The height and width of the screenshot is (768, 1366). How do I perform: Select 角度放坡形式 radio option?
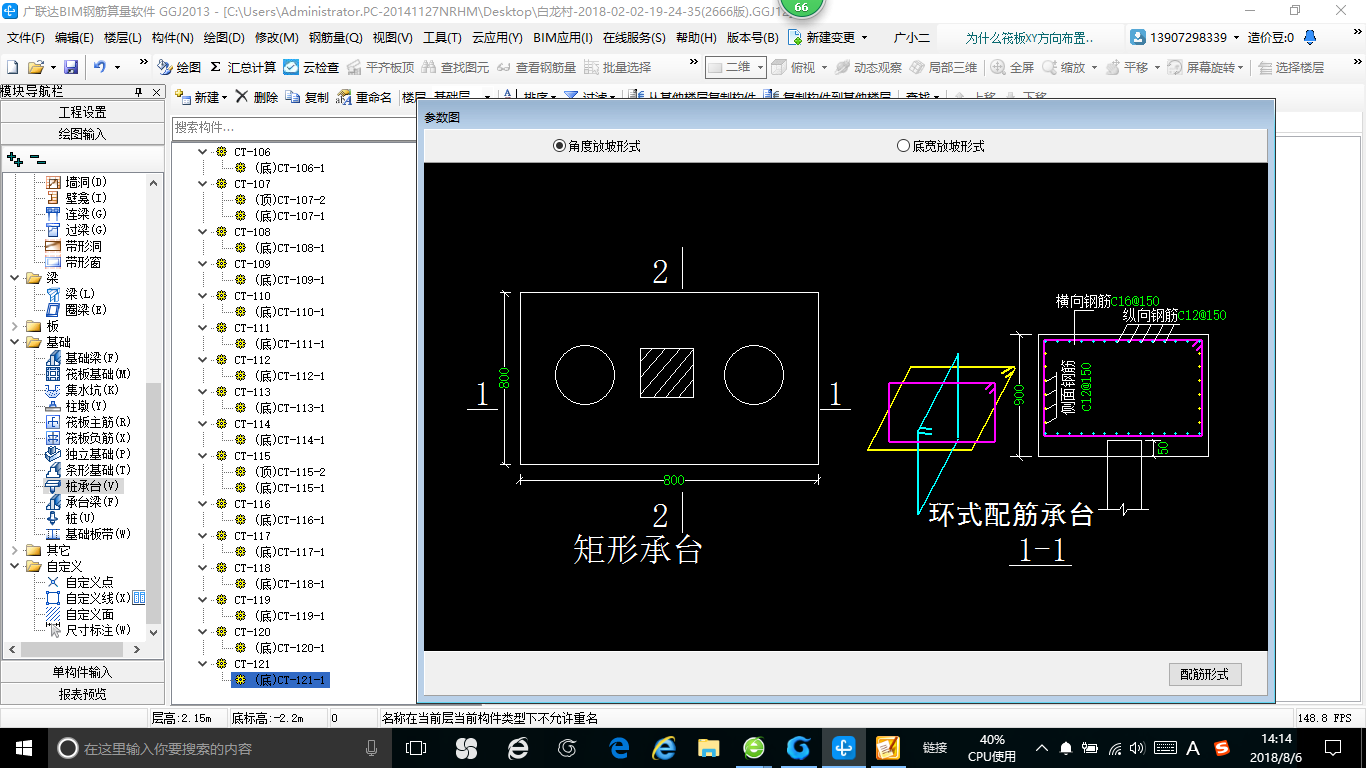(596, 146)
